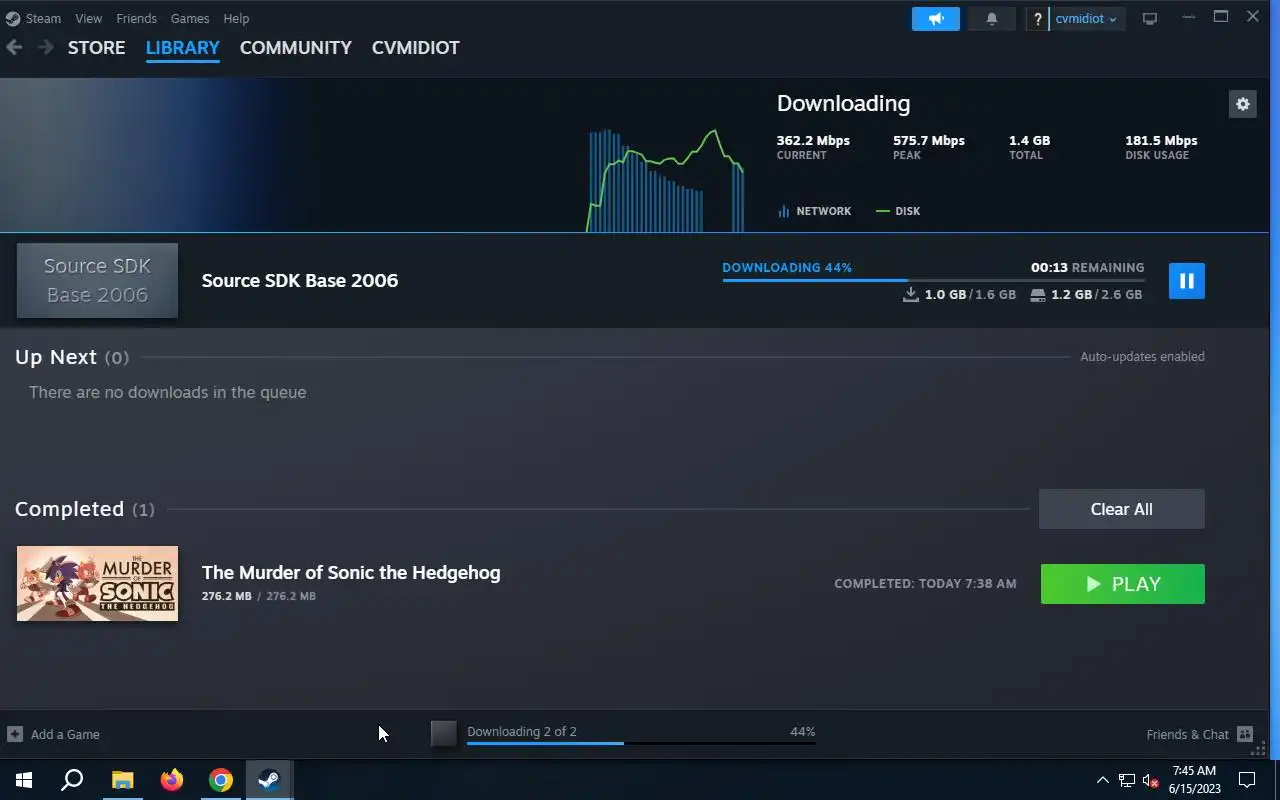This screenshot has height=800, width=1280.
Task: Open the Windows notification center
Action: [1247, 780]
